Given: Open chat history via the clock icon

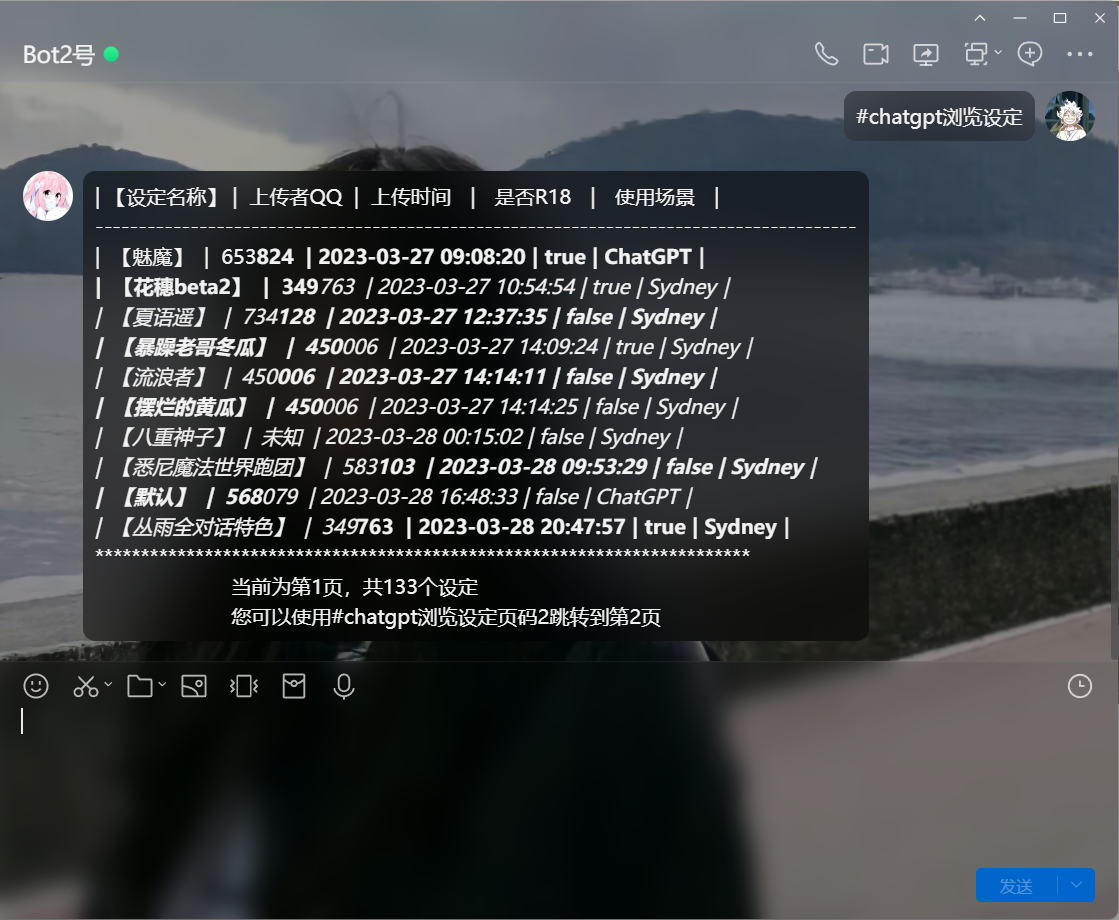Looking at the screenshot, I should click(1080, 686).
